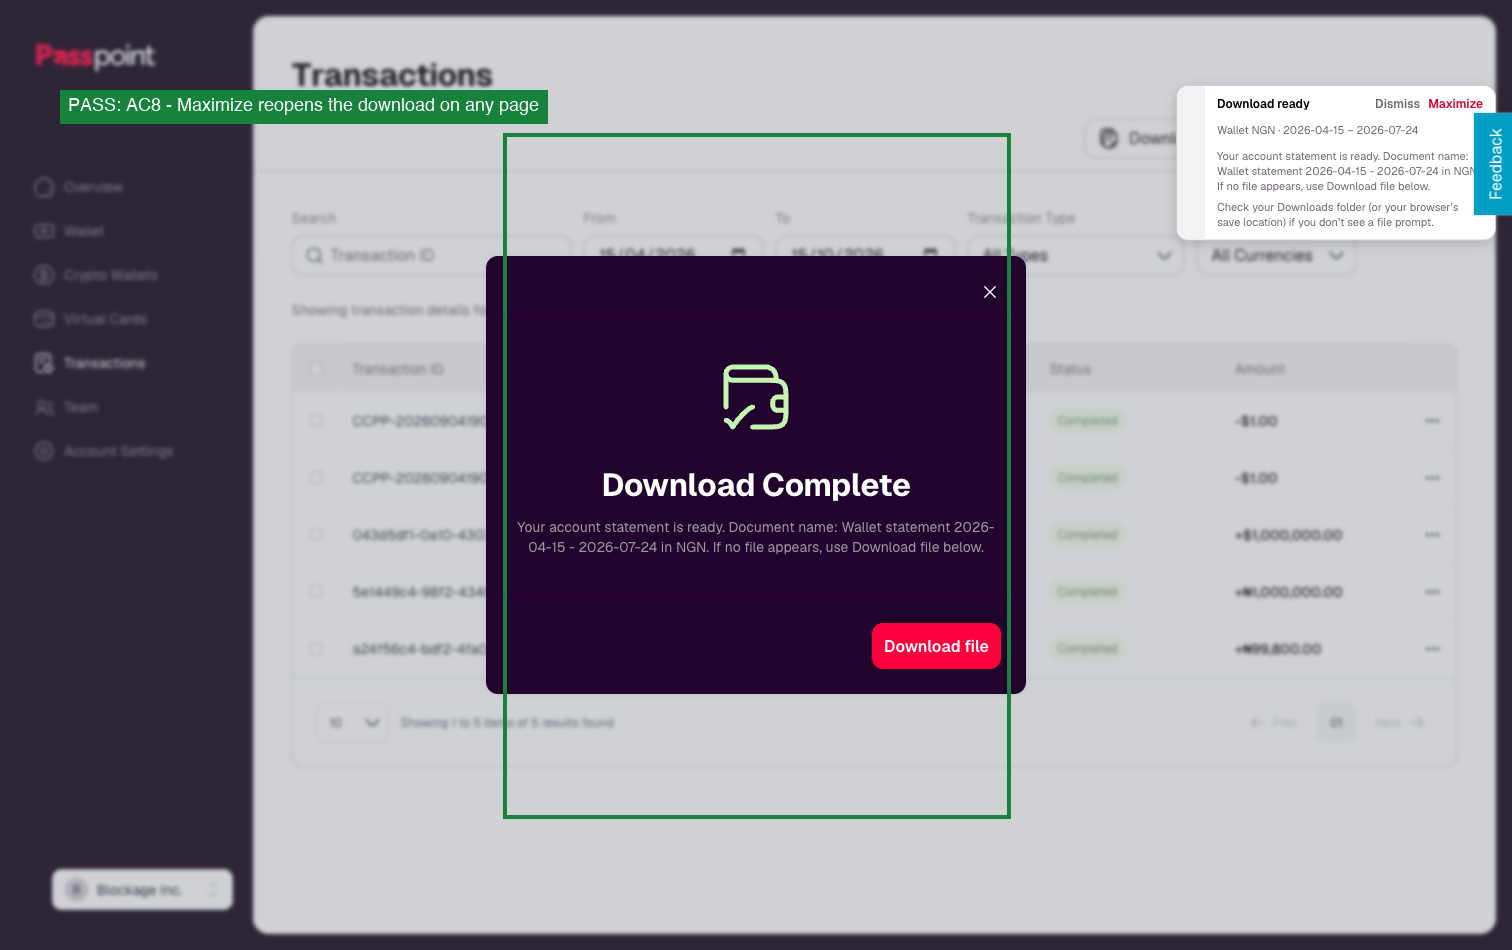Click Maximize in the Download ready toast
This screenshot has height=950, width=1512.
[1455, 104]
